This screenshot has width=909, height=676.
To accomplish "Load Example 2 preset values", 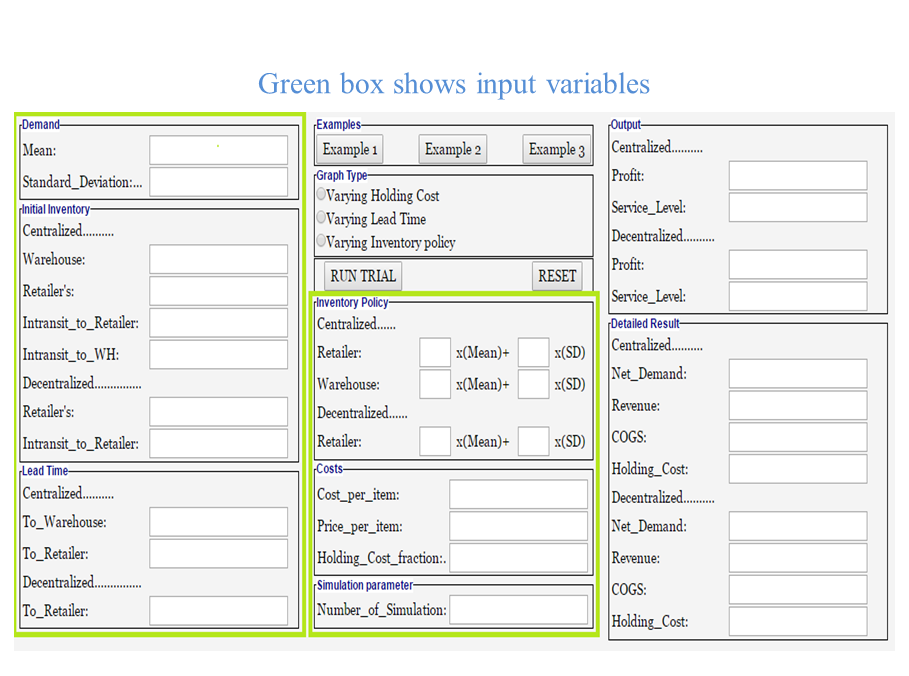I will coord(453,150).
